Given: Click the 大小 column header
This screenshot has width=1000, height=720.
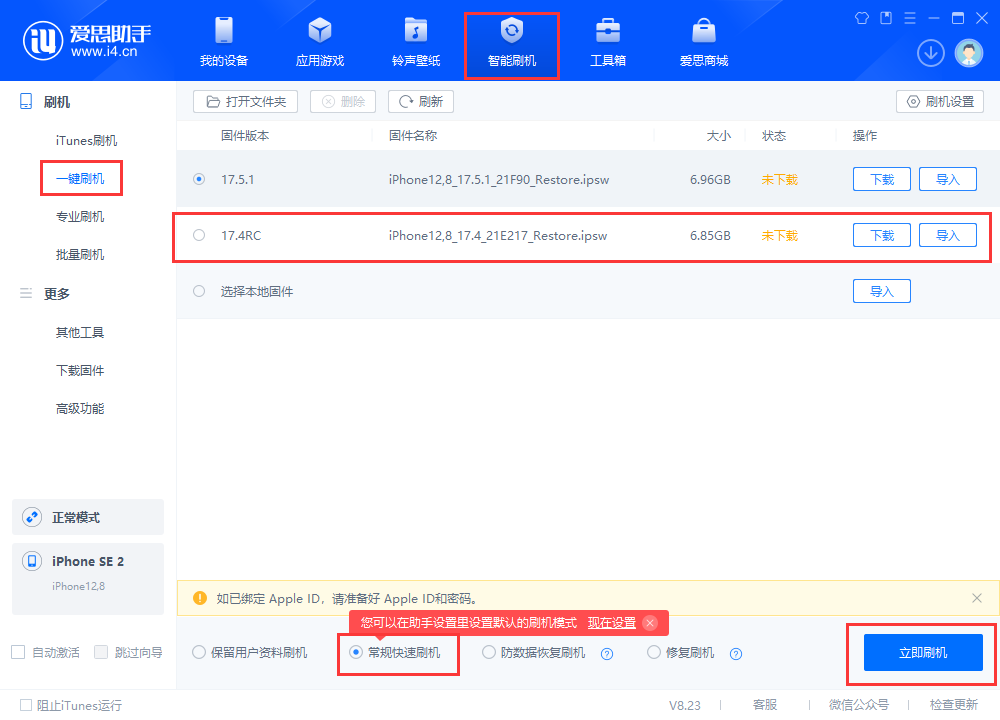Looking at the screenshot, I should [x=718, y=135].
